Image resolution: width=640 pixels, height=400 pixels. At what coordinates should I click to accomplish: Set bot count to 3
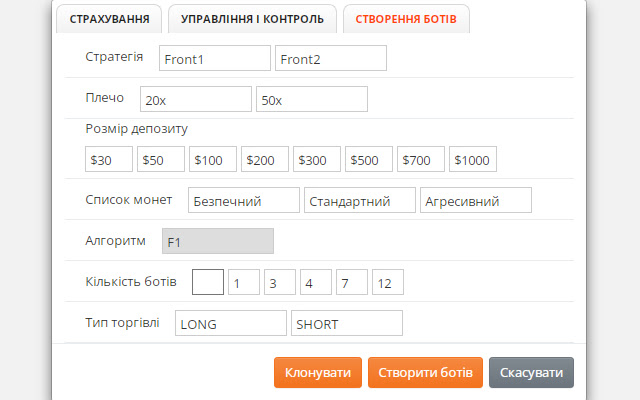point(280,282)
